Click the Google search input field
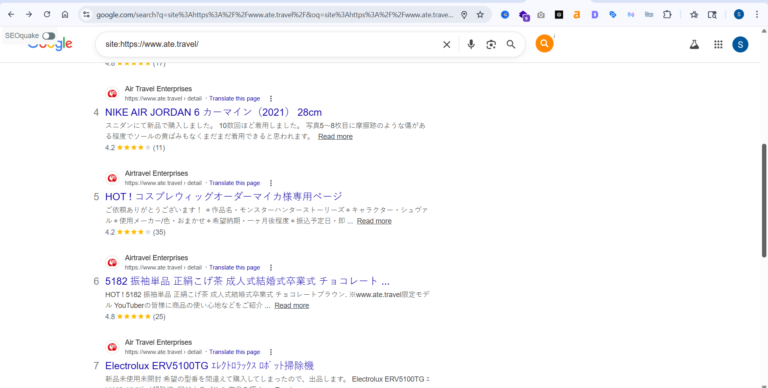The image size is (768, 388). coord(269,45)
